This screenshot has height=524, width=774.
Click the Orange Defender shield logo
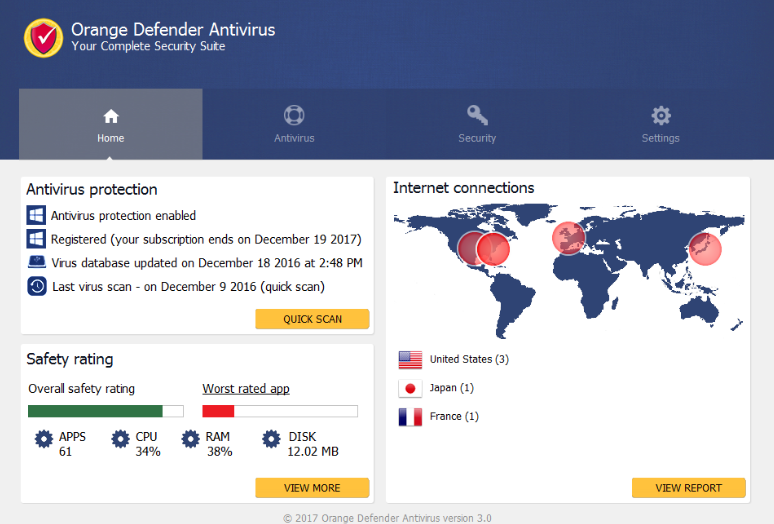point(43,38)
